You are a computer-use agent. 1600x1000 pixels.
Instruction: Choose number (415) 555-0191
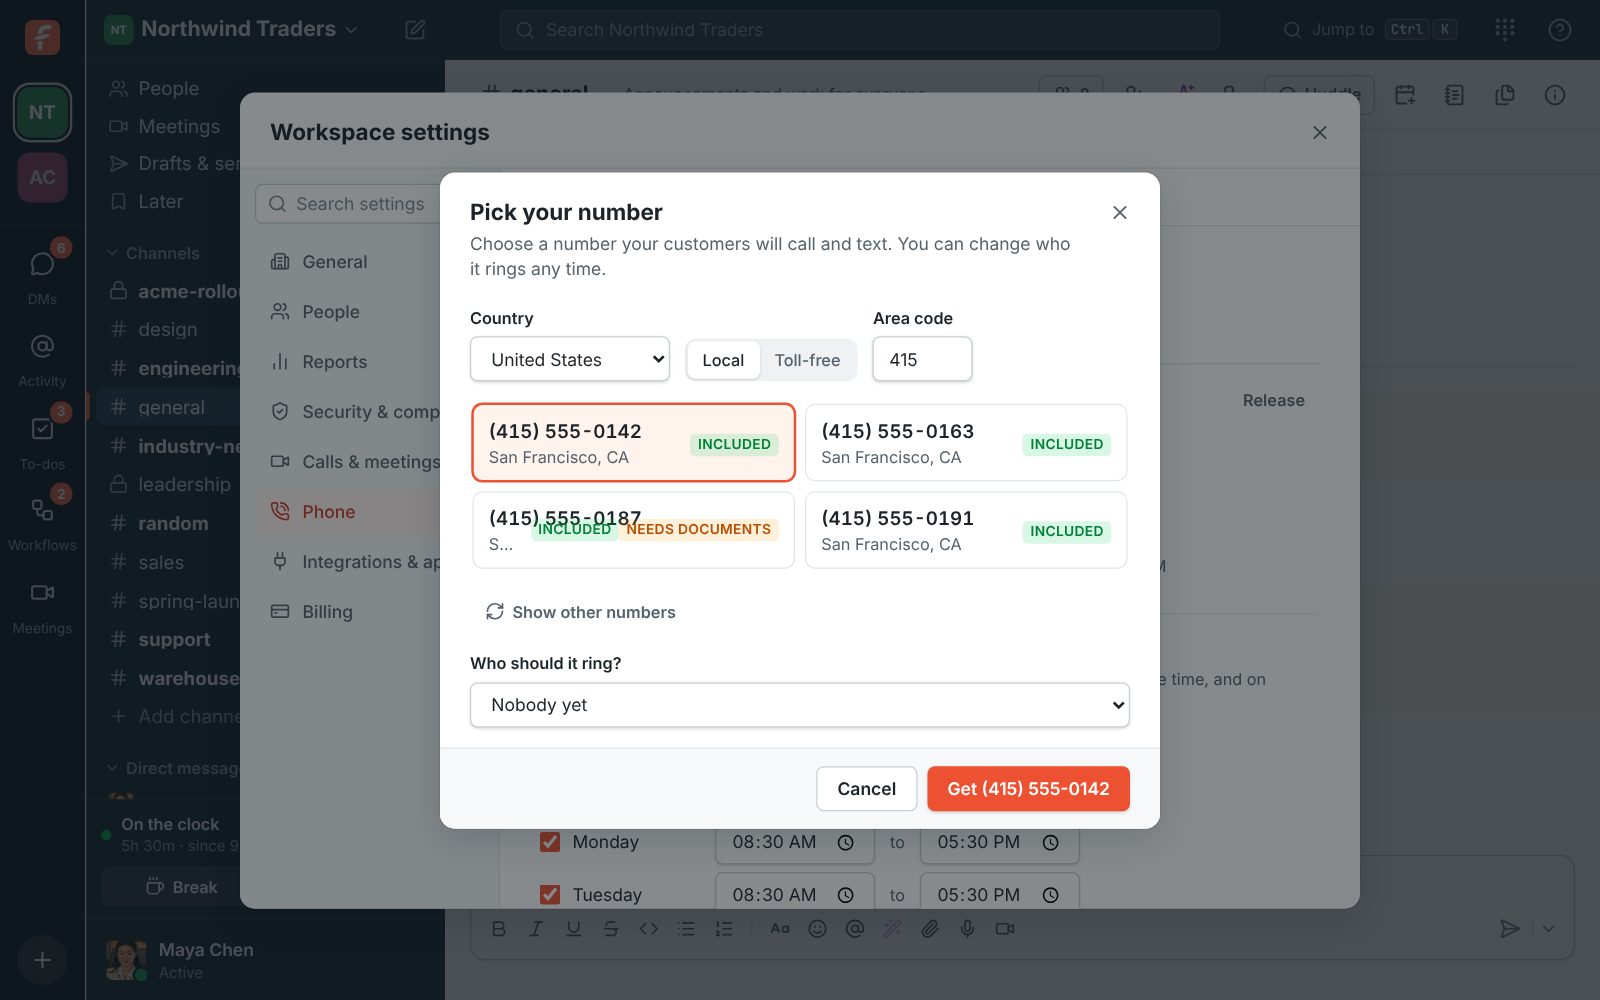click(x=966, y=530)
